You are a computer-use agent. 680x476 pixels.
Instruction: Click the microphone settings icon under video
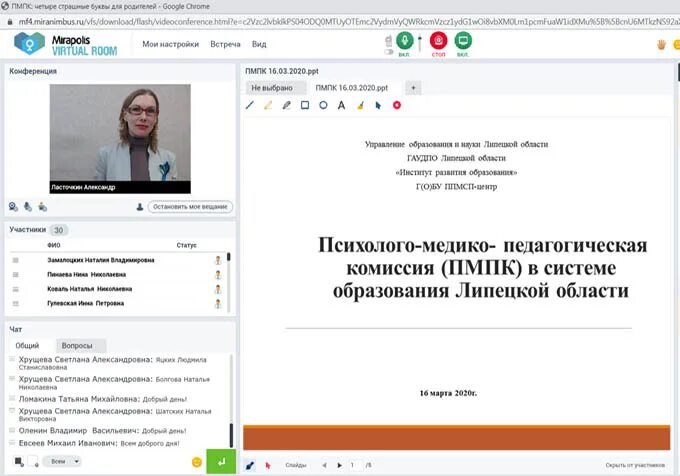[x=28, y=207]
